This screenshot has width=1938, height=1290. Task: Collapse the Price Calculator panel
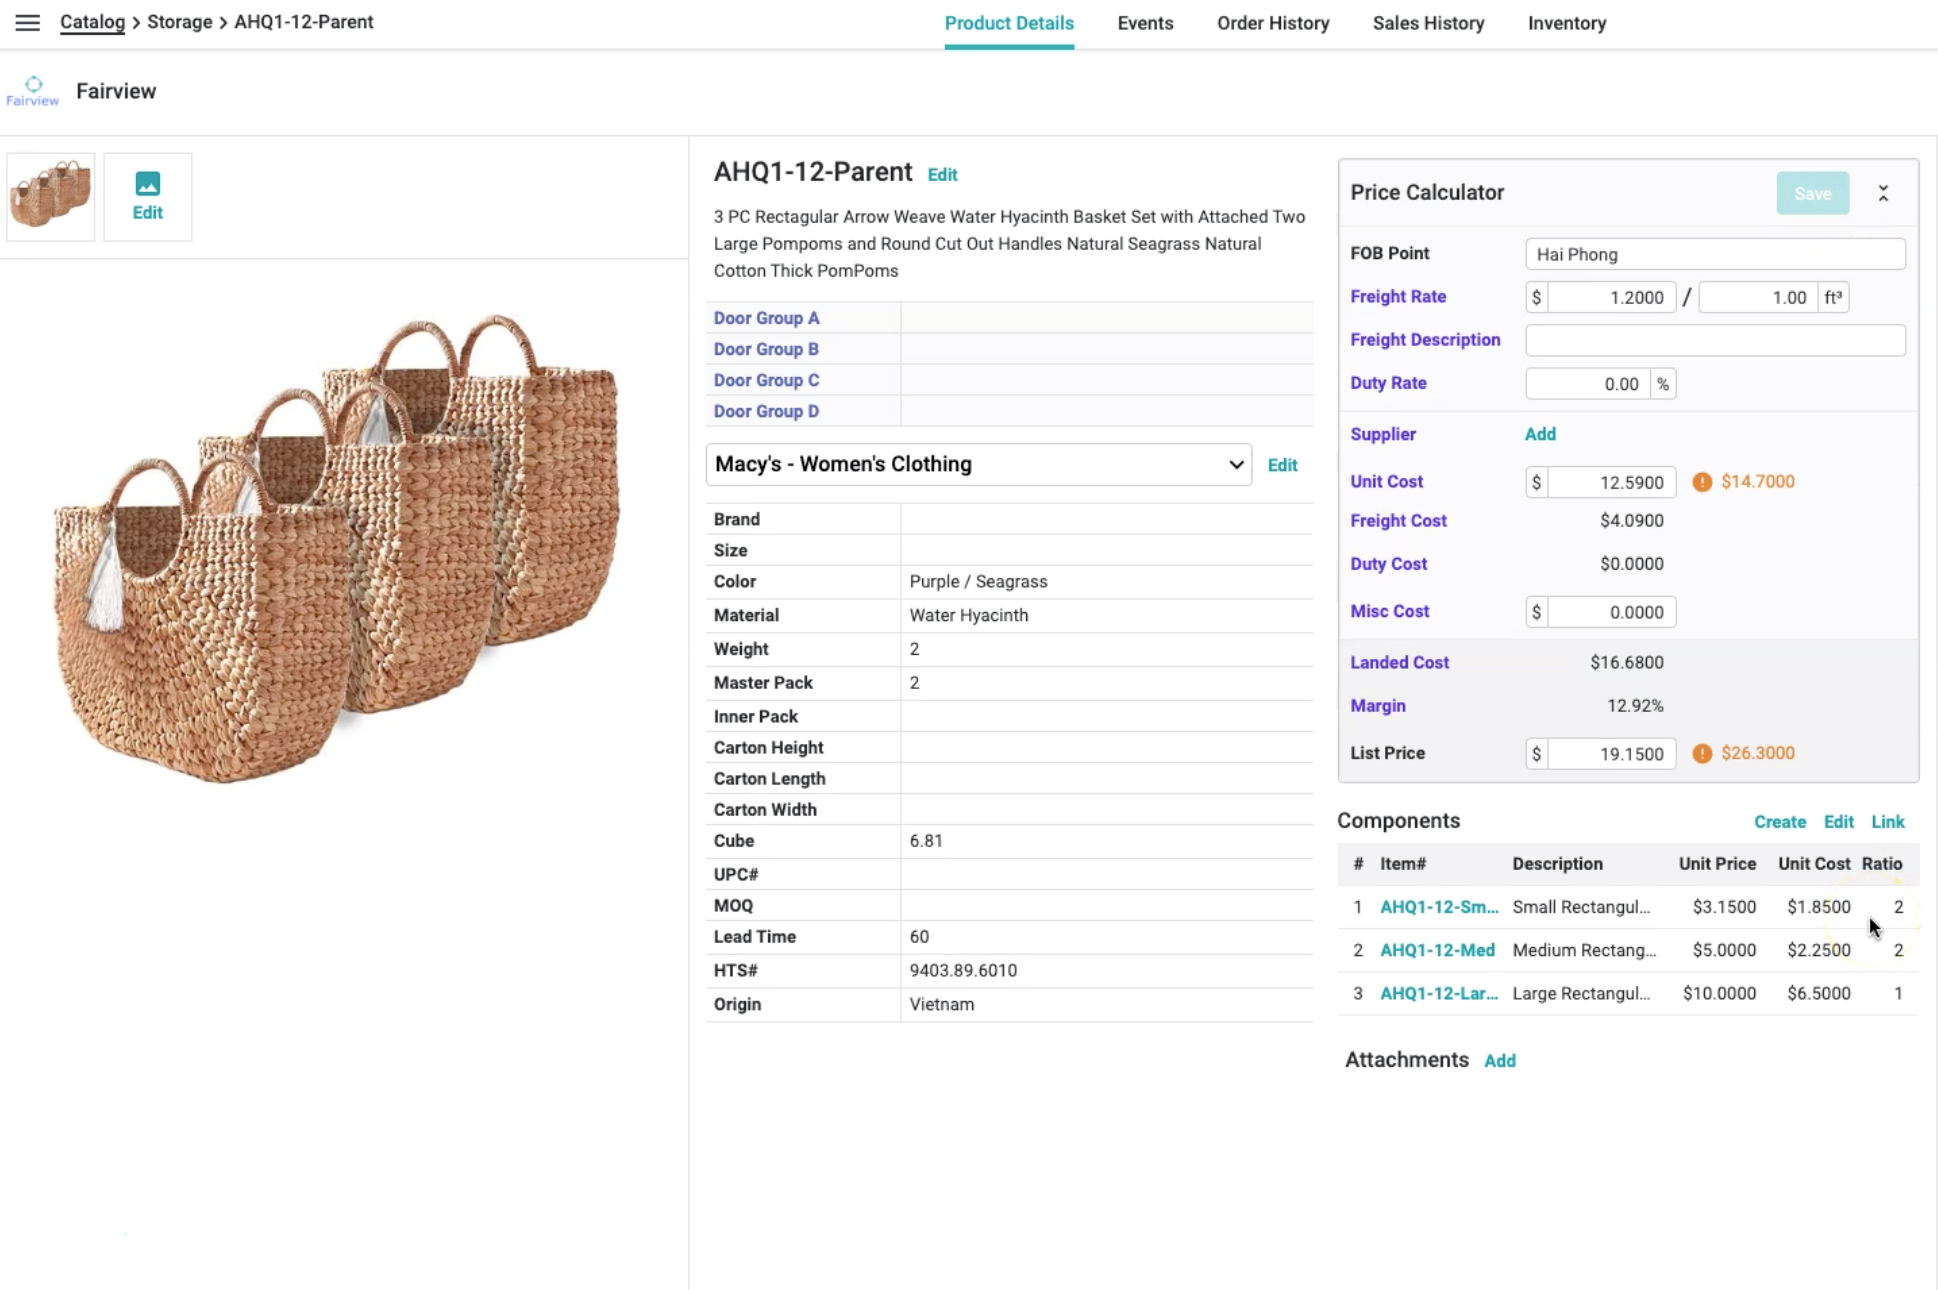[x=1883, y=193]
